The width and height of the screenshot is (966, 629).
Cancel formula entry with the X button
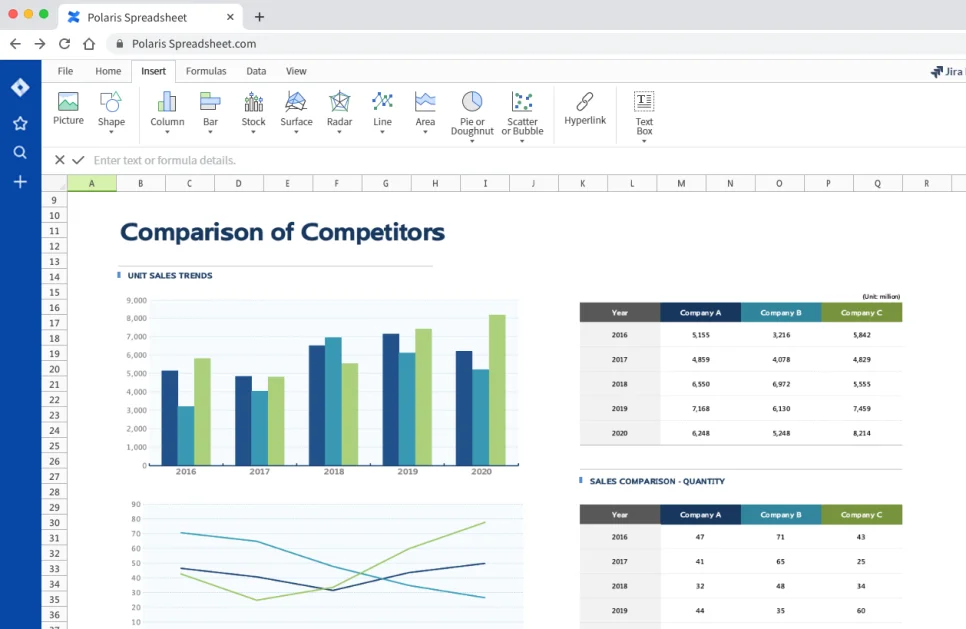point(59,160)
